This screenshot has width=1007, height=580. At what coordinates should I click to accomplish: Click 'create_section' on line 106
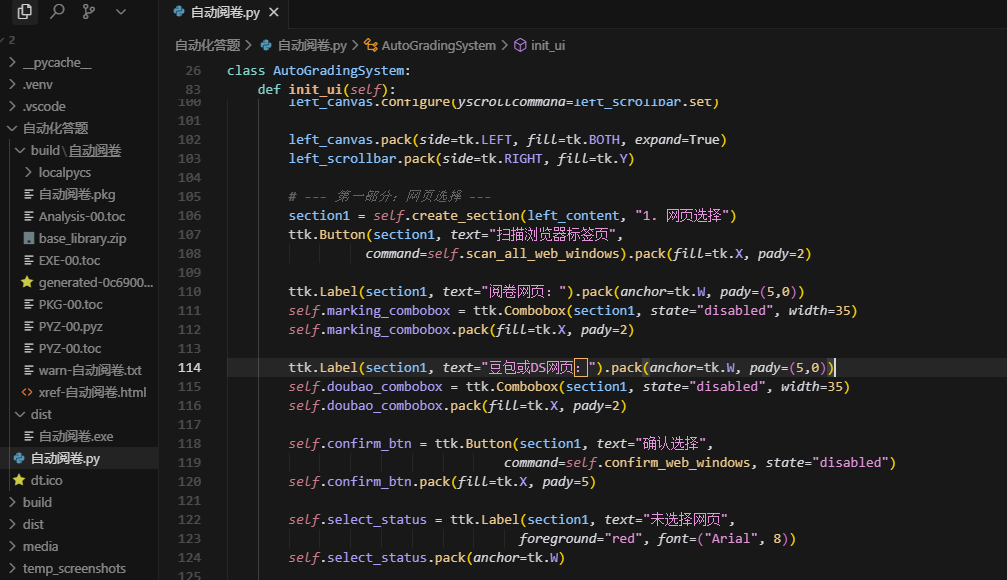[x=466, y=216]
